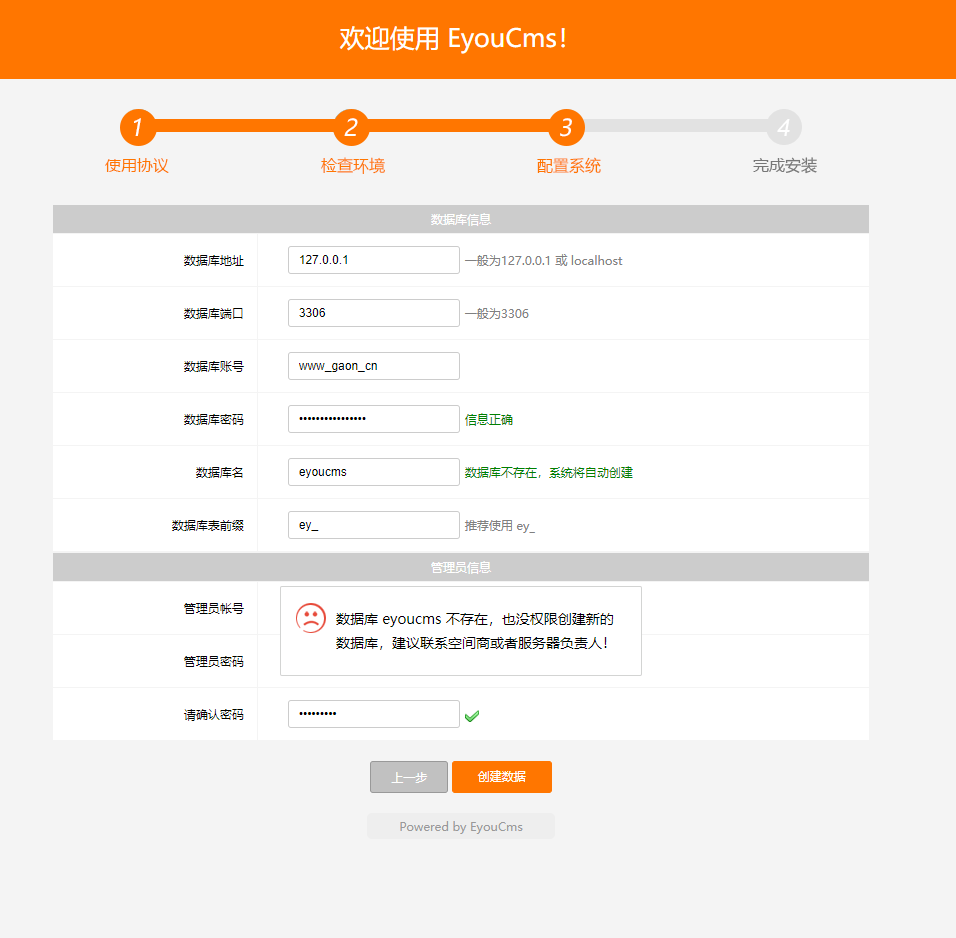
Task: Click the 信息正确 status text
Action: [x=489, y=420]
